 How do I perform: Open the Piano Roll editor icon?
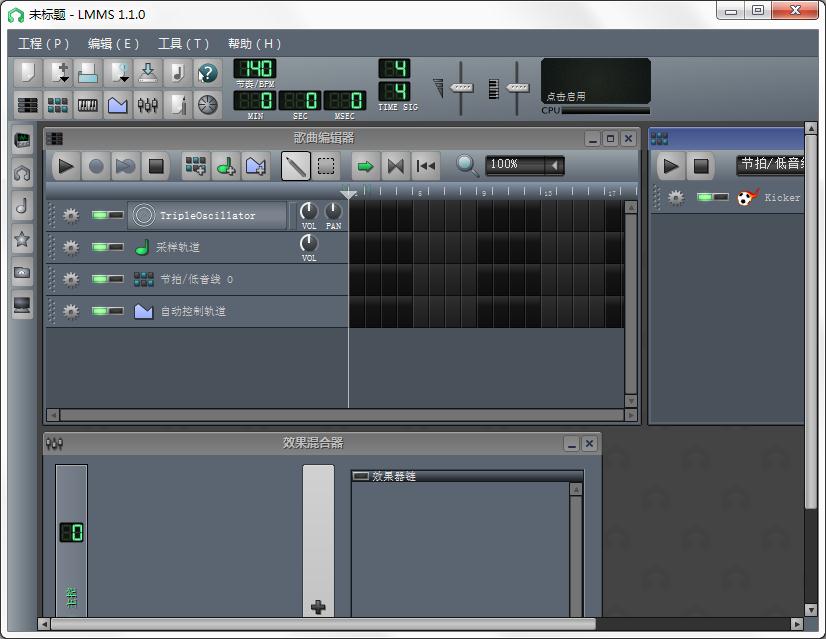point(88,104)
